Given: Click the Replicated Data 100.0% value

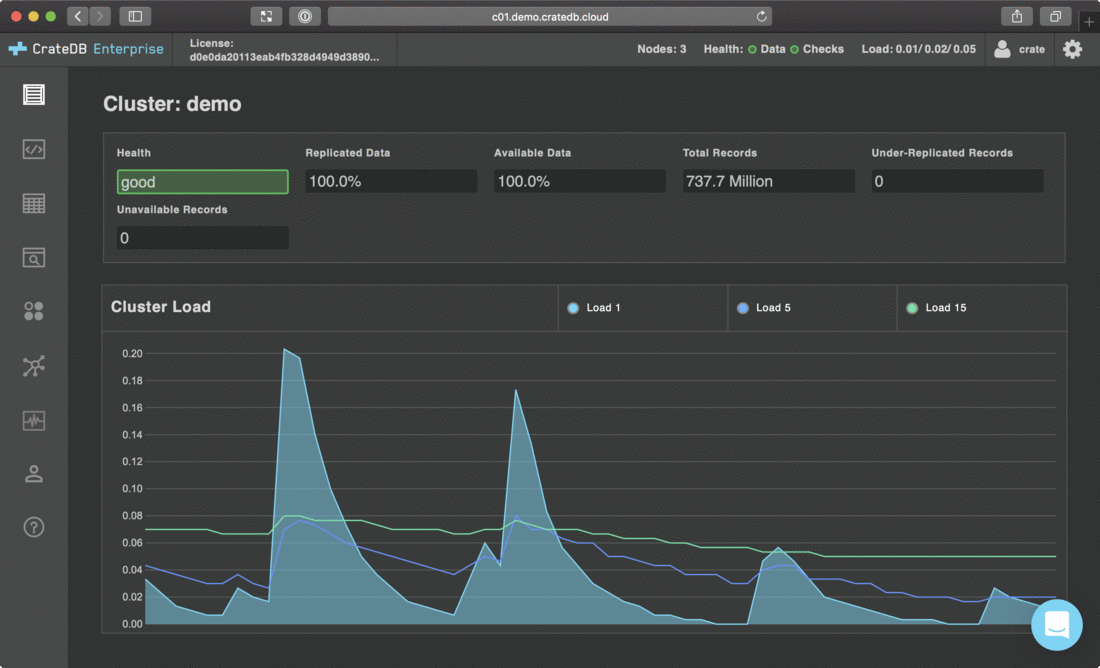Looking at the screenshot, I should point(391,181).
